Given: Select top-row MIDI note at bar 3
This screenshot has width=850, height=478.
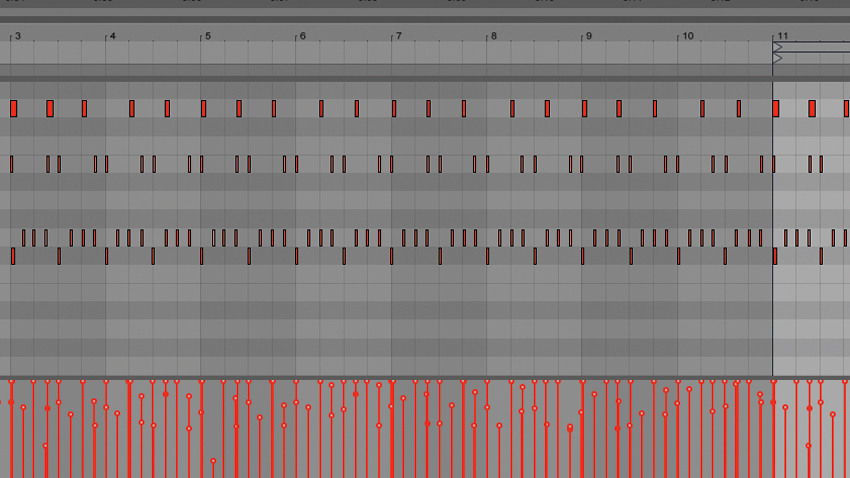Looking at the screenshot, I should (x=14, y=108).
